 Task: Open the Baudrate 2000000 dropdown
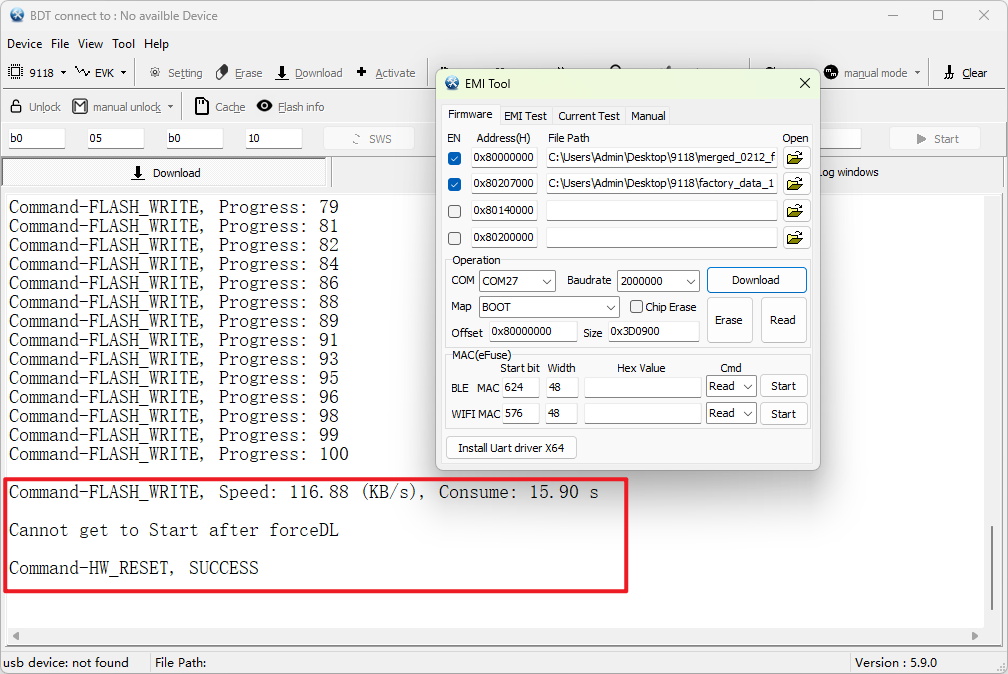689,281
